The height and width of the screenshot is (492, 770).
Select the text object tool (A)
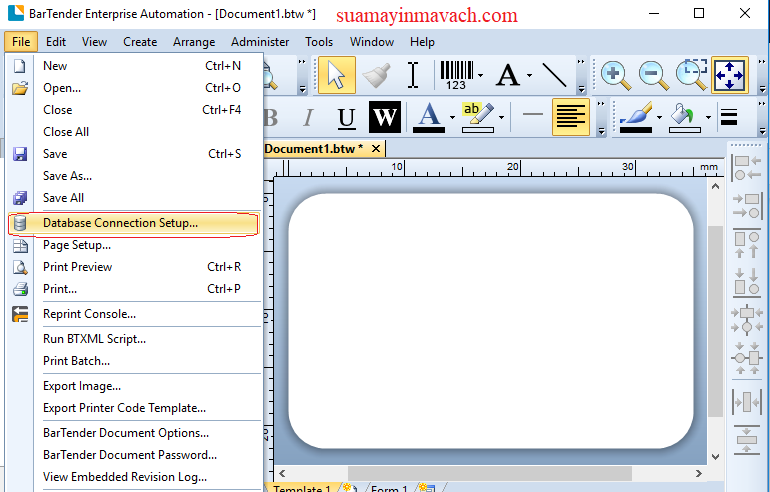coord(508,75)
